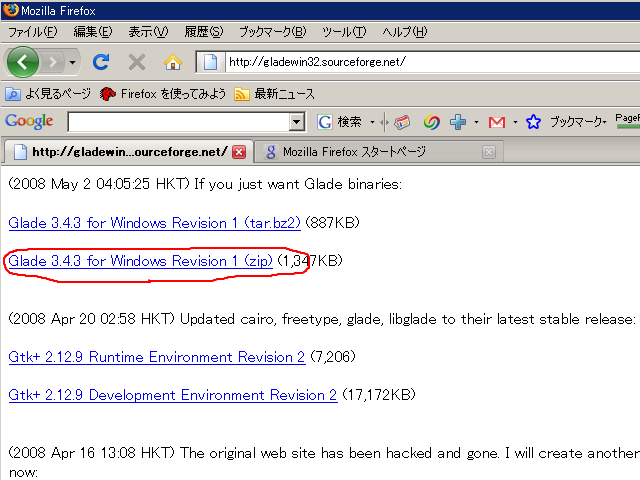Screen dimensions: 640x480
Task: Open Glade 3.4.3 for Windows (tar.bz2) link
Action: 154,223
